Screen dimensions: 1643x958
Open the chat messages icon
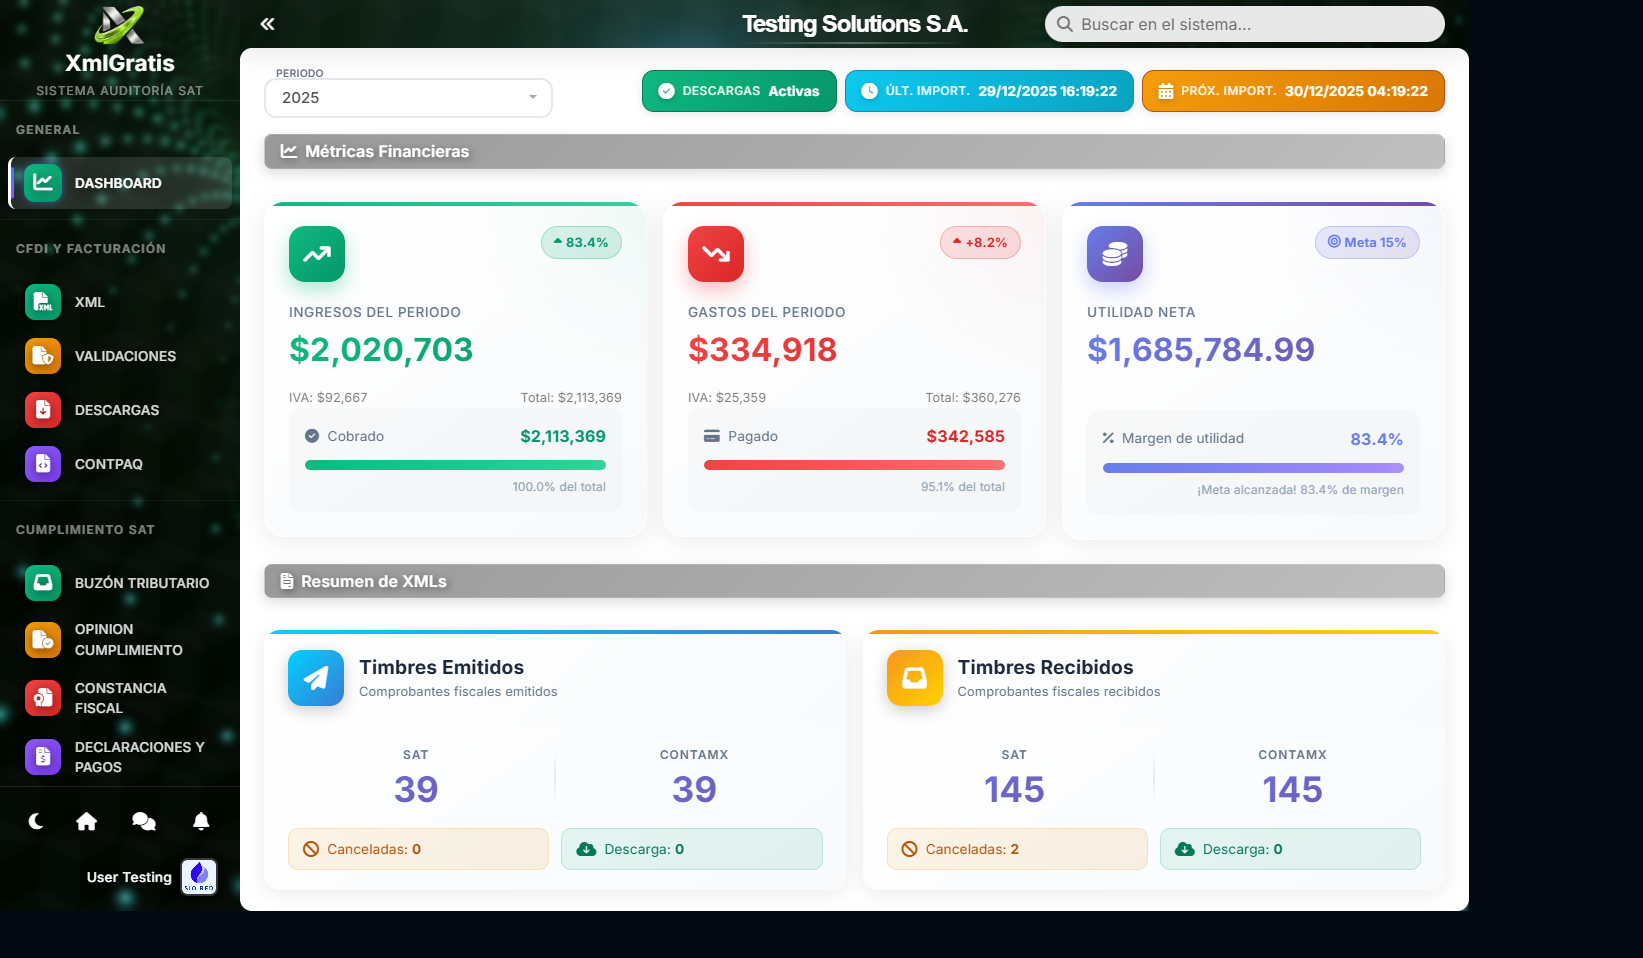point(143,821)
